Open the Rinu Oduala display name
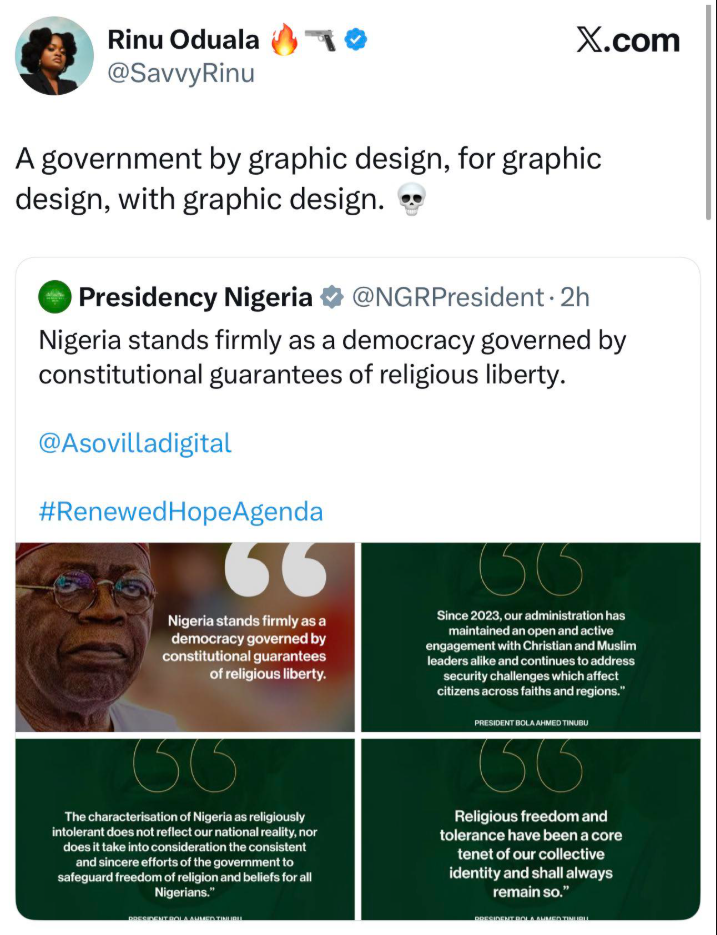This screenshot has height=935, width=717. (183, 40)
